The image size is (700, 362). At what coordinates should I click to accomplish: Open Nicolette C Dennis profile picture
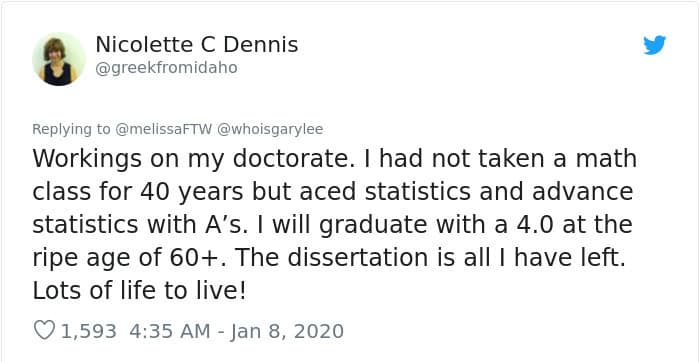tap(58, 59)
